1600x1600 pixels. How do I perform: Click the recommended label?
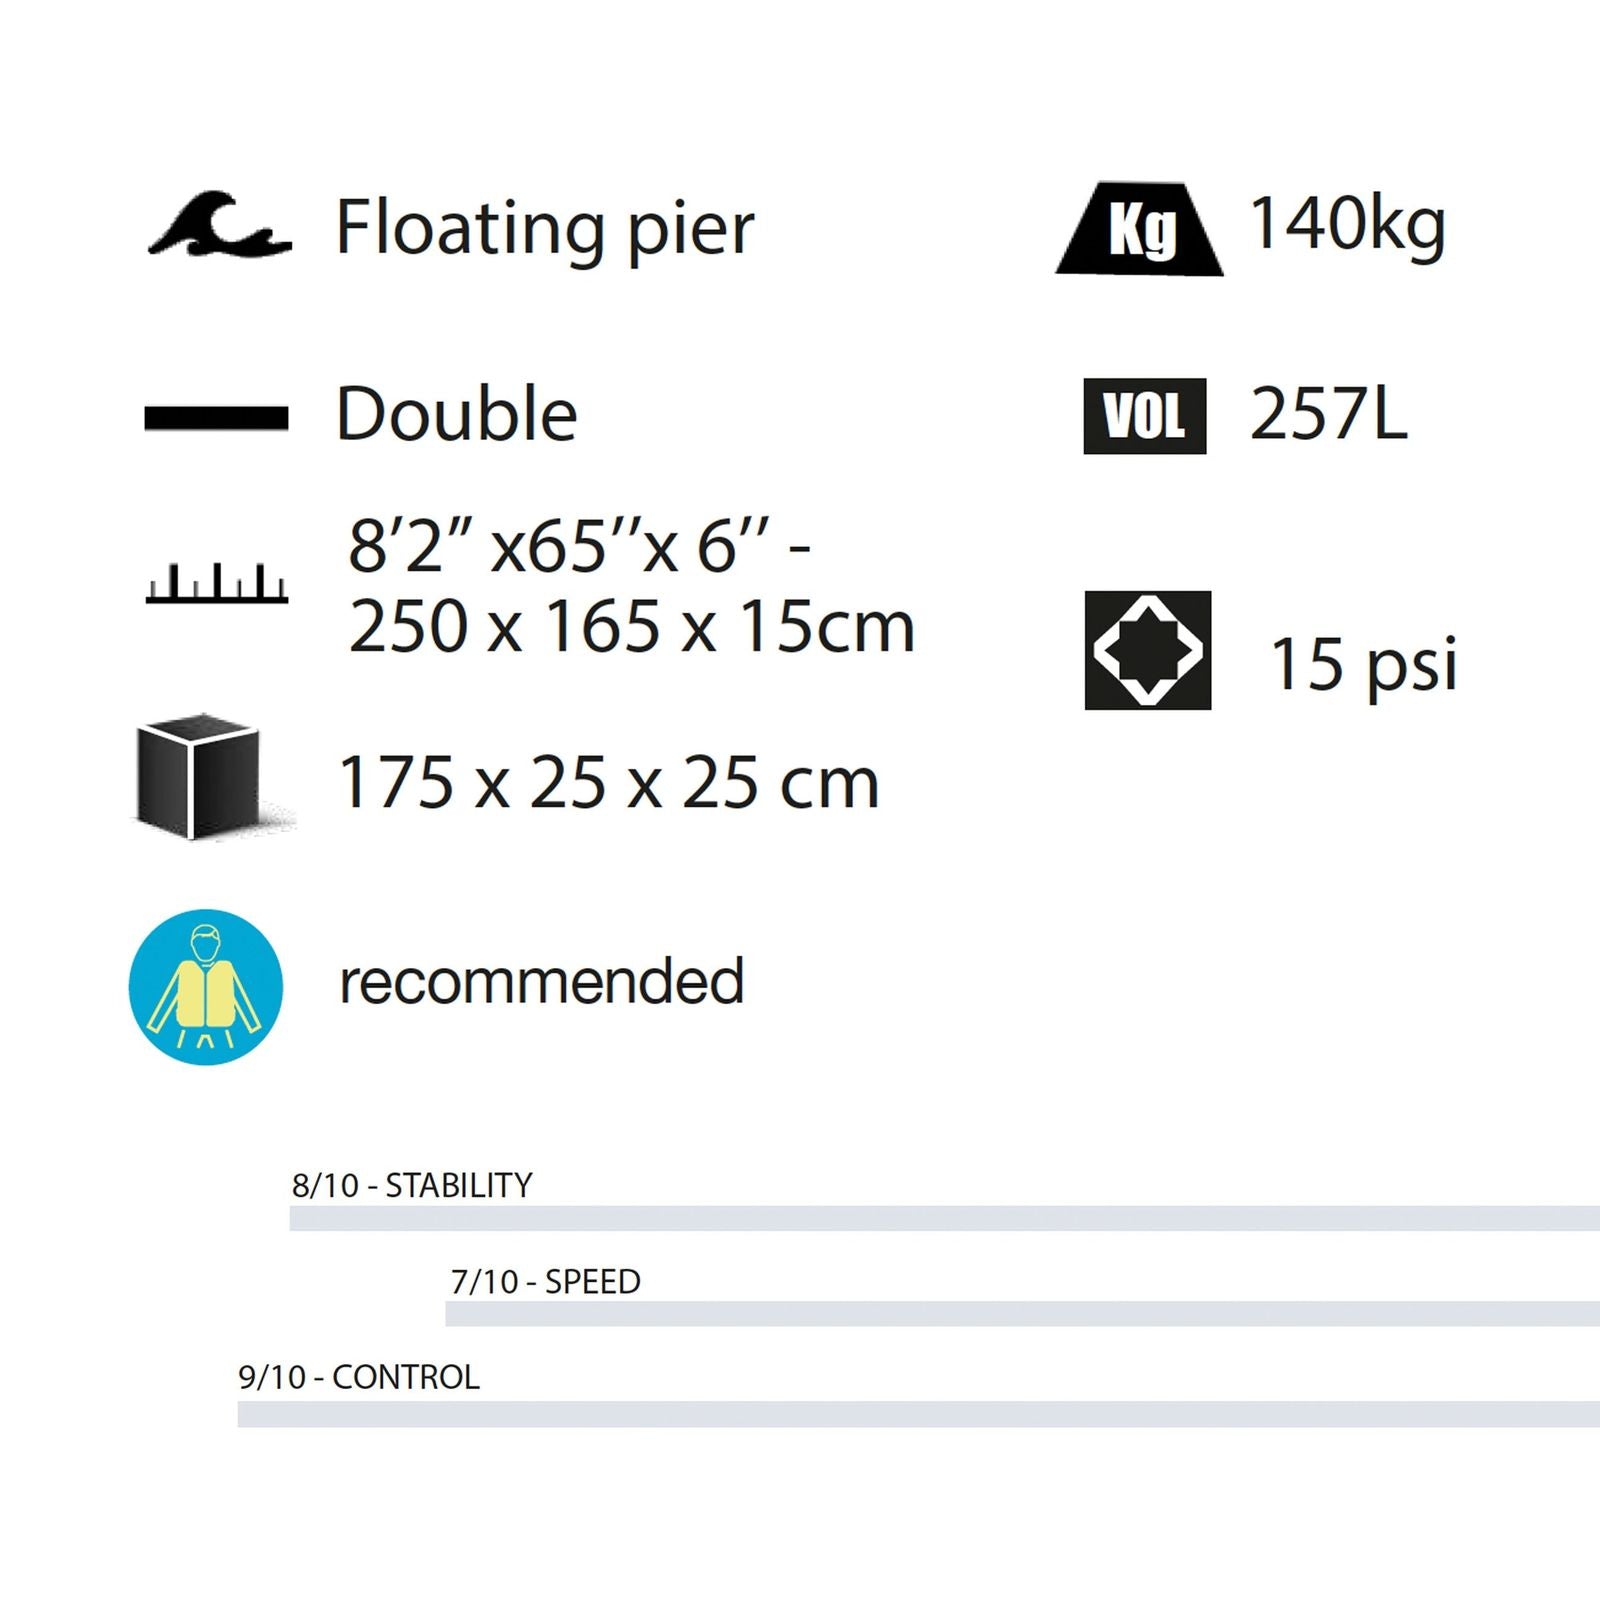click(542, 981)
